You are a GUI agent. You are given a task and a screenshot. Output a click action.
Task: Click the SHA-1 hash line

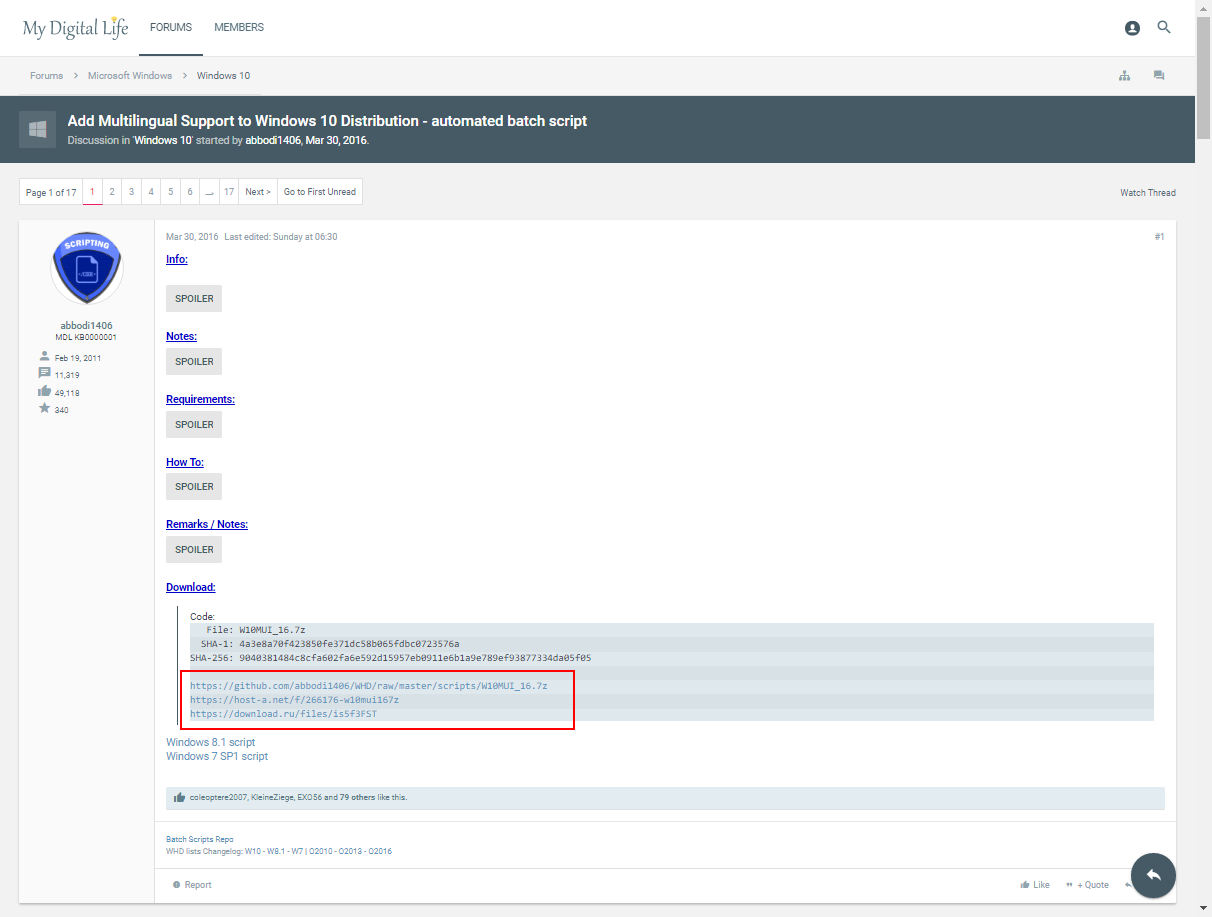coord(330,644)
